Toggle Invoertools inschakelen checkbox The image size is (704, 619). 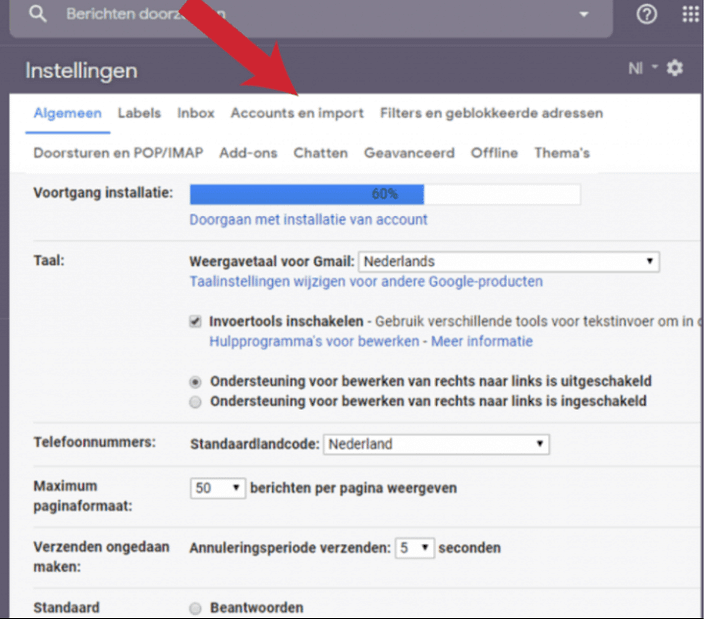196,322
